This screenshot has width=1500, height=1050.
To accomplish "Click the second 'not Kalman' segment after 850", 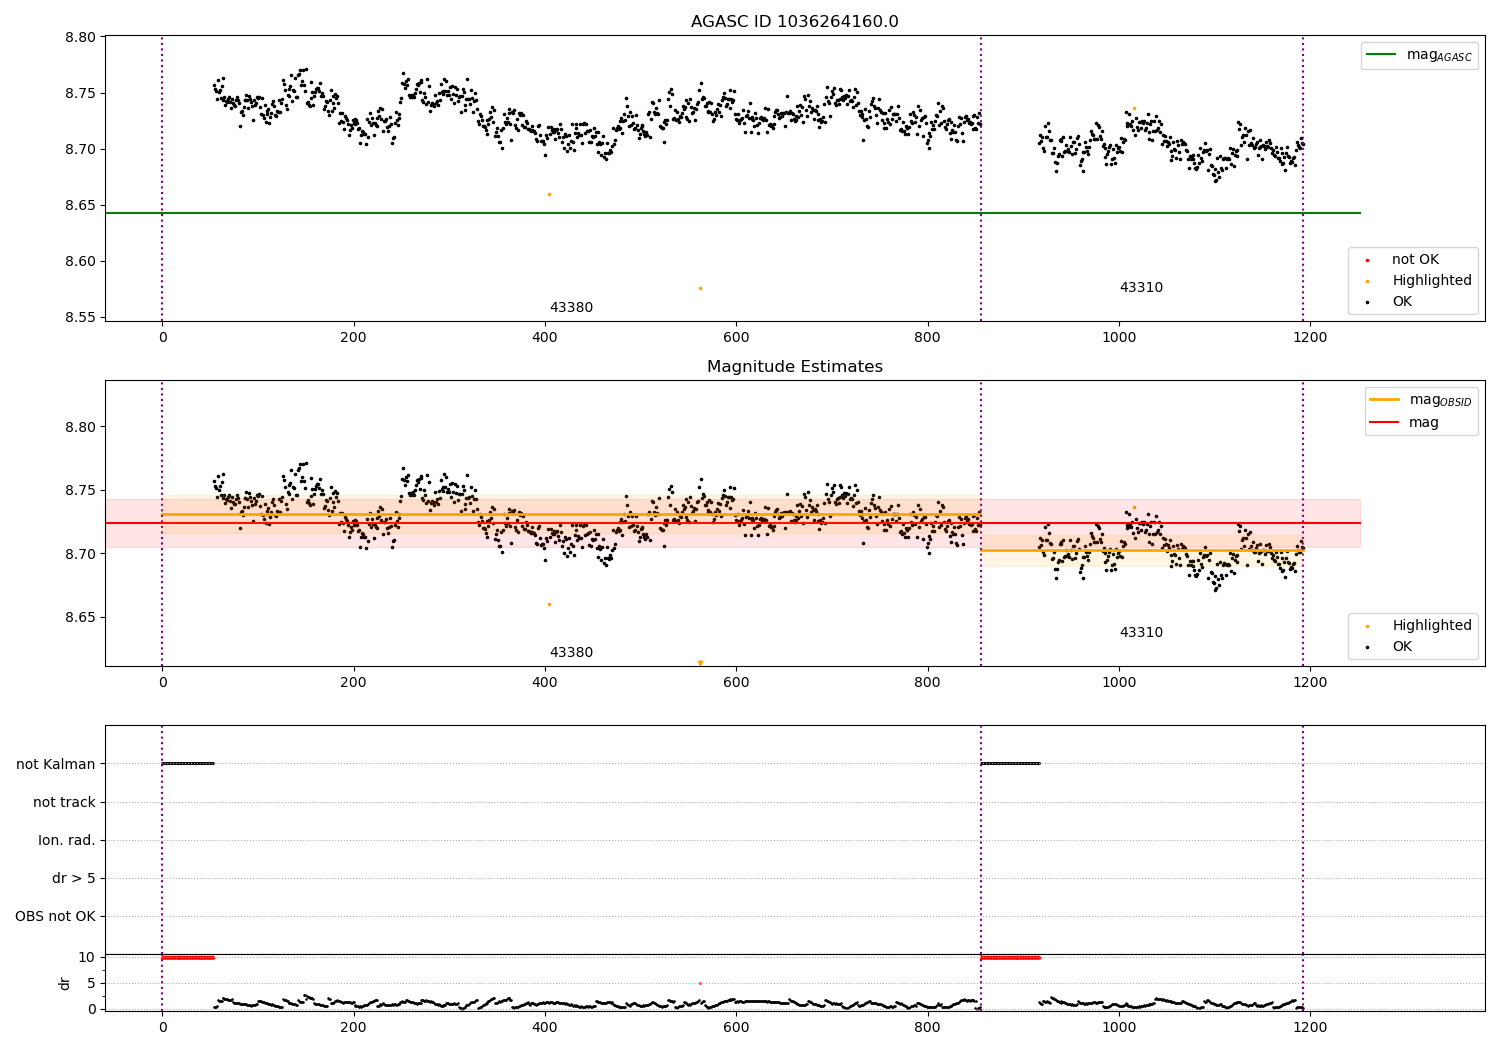I will point(1010,764).
